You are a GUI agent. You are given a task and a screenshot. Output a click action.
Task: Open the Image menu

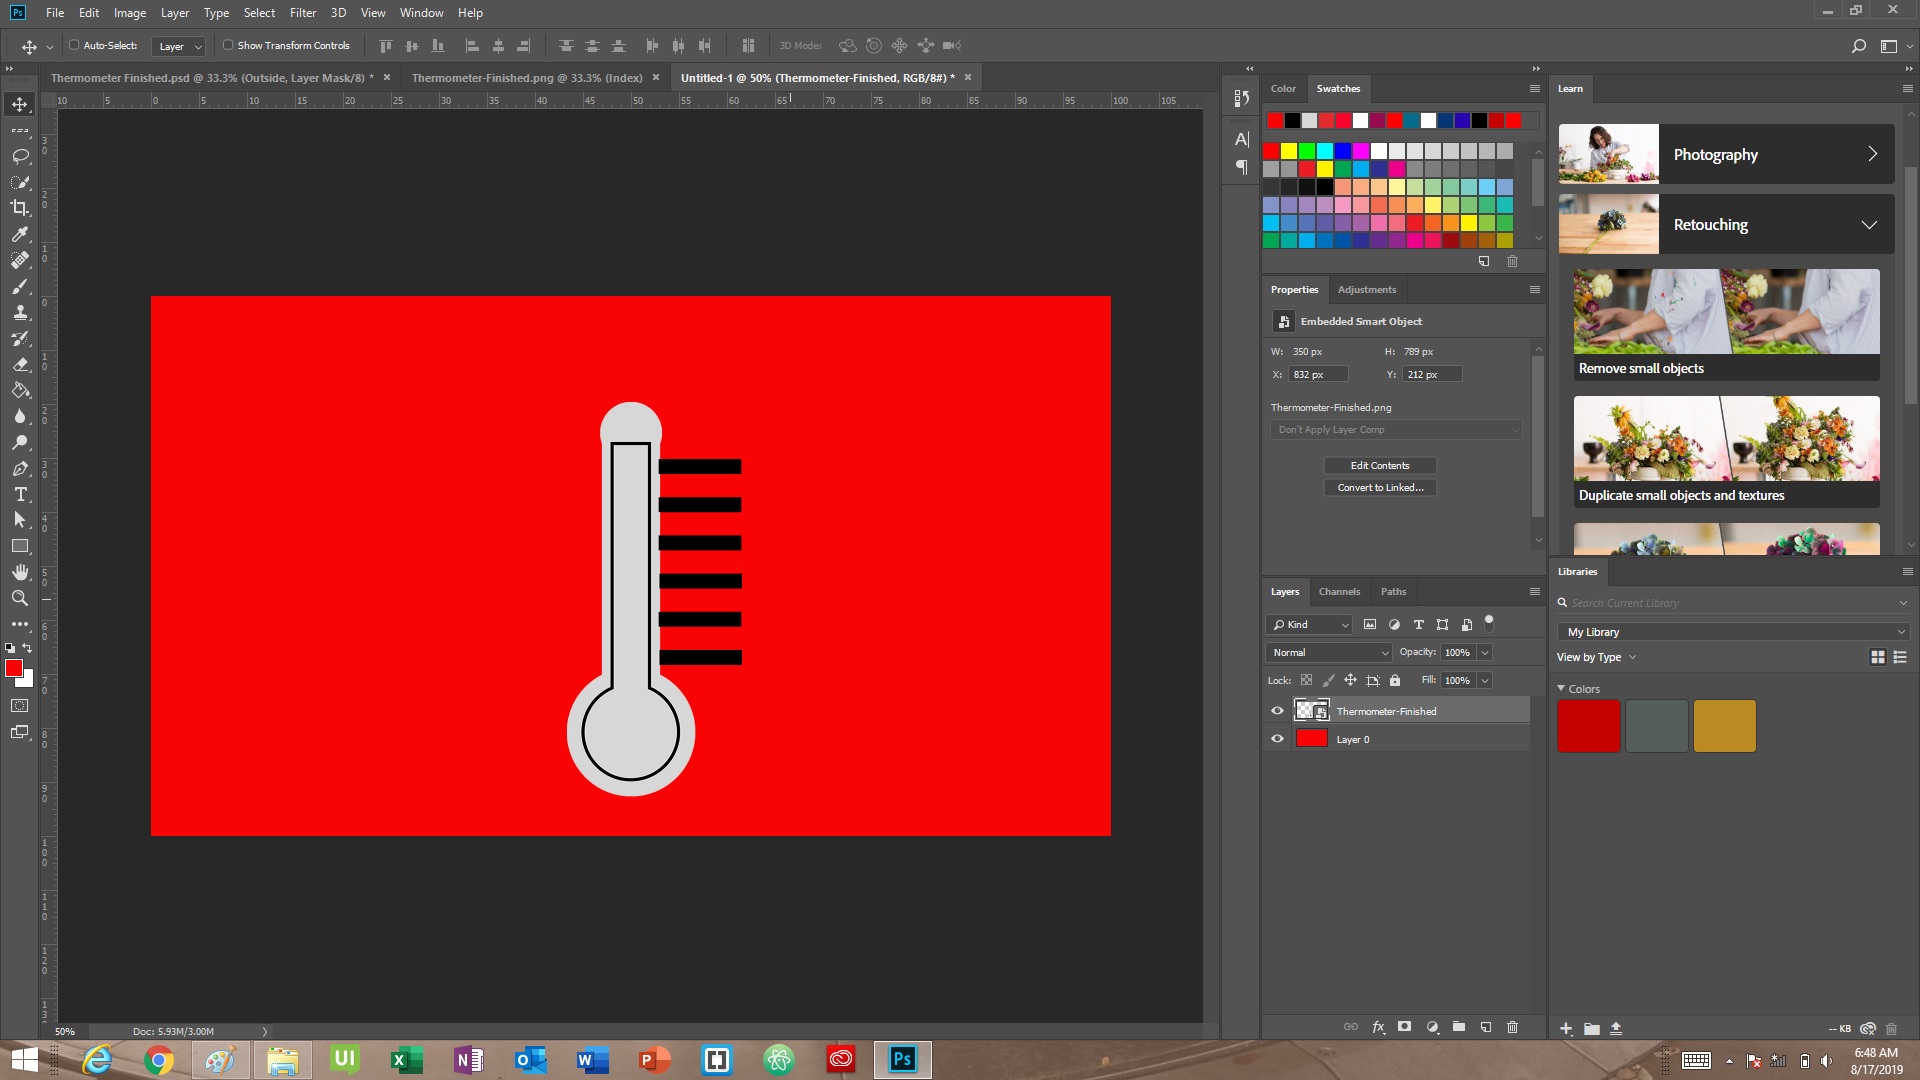pos(130,13)
